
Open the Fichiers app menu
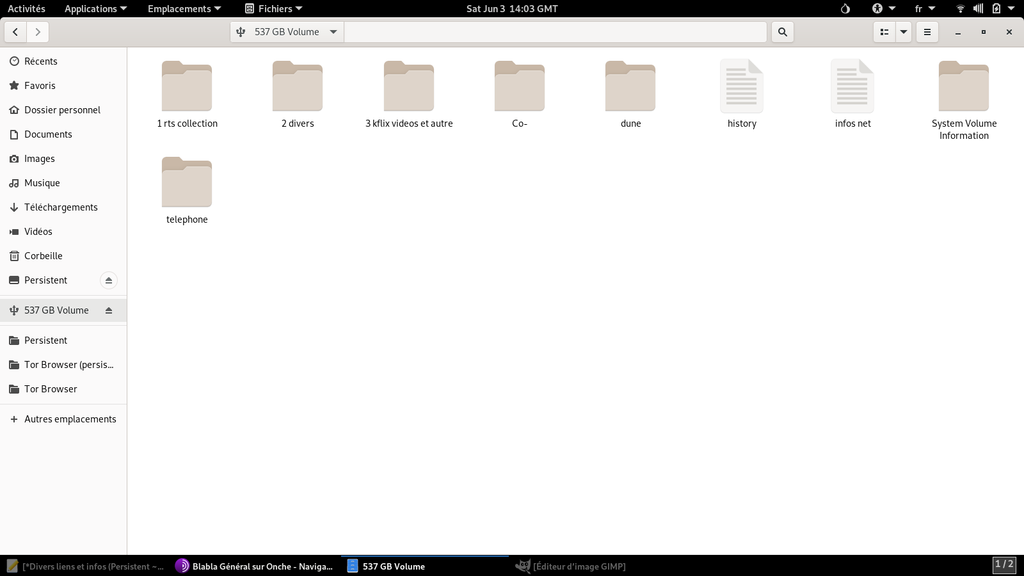pyautogui.click(x=274, y=8)
